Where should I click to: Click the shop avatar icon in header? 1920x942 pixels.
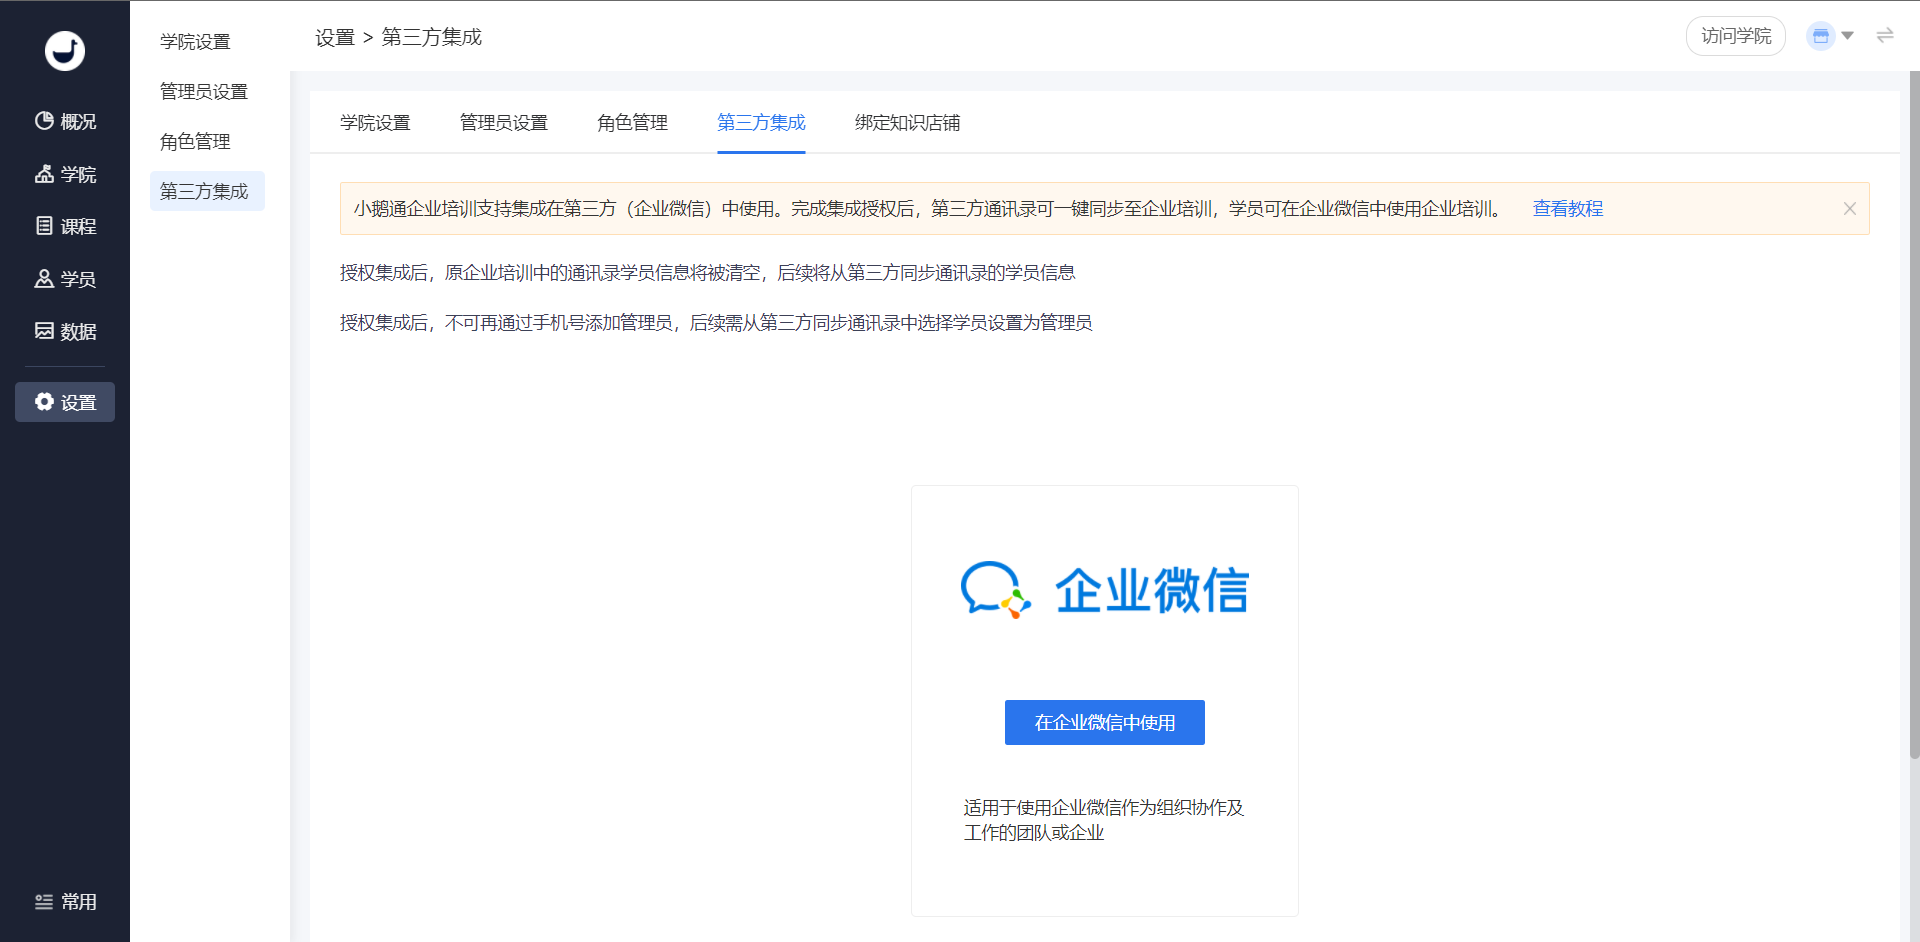[x=1821, y=36]
